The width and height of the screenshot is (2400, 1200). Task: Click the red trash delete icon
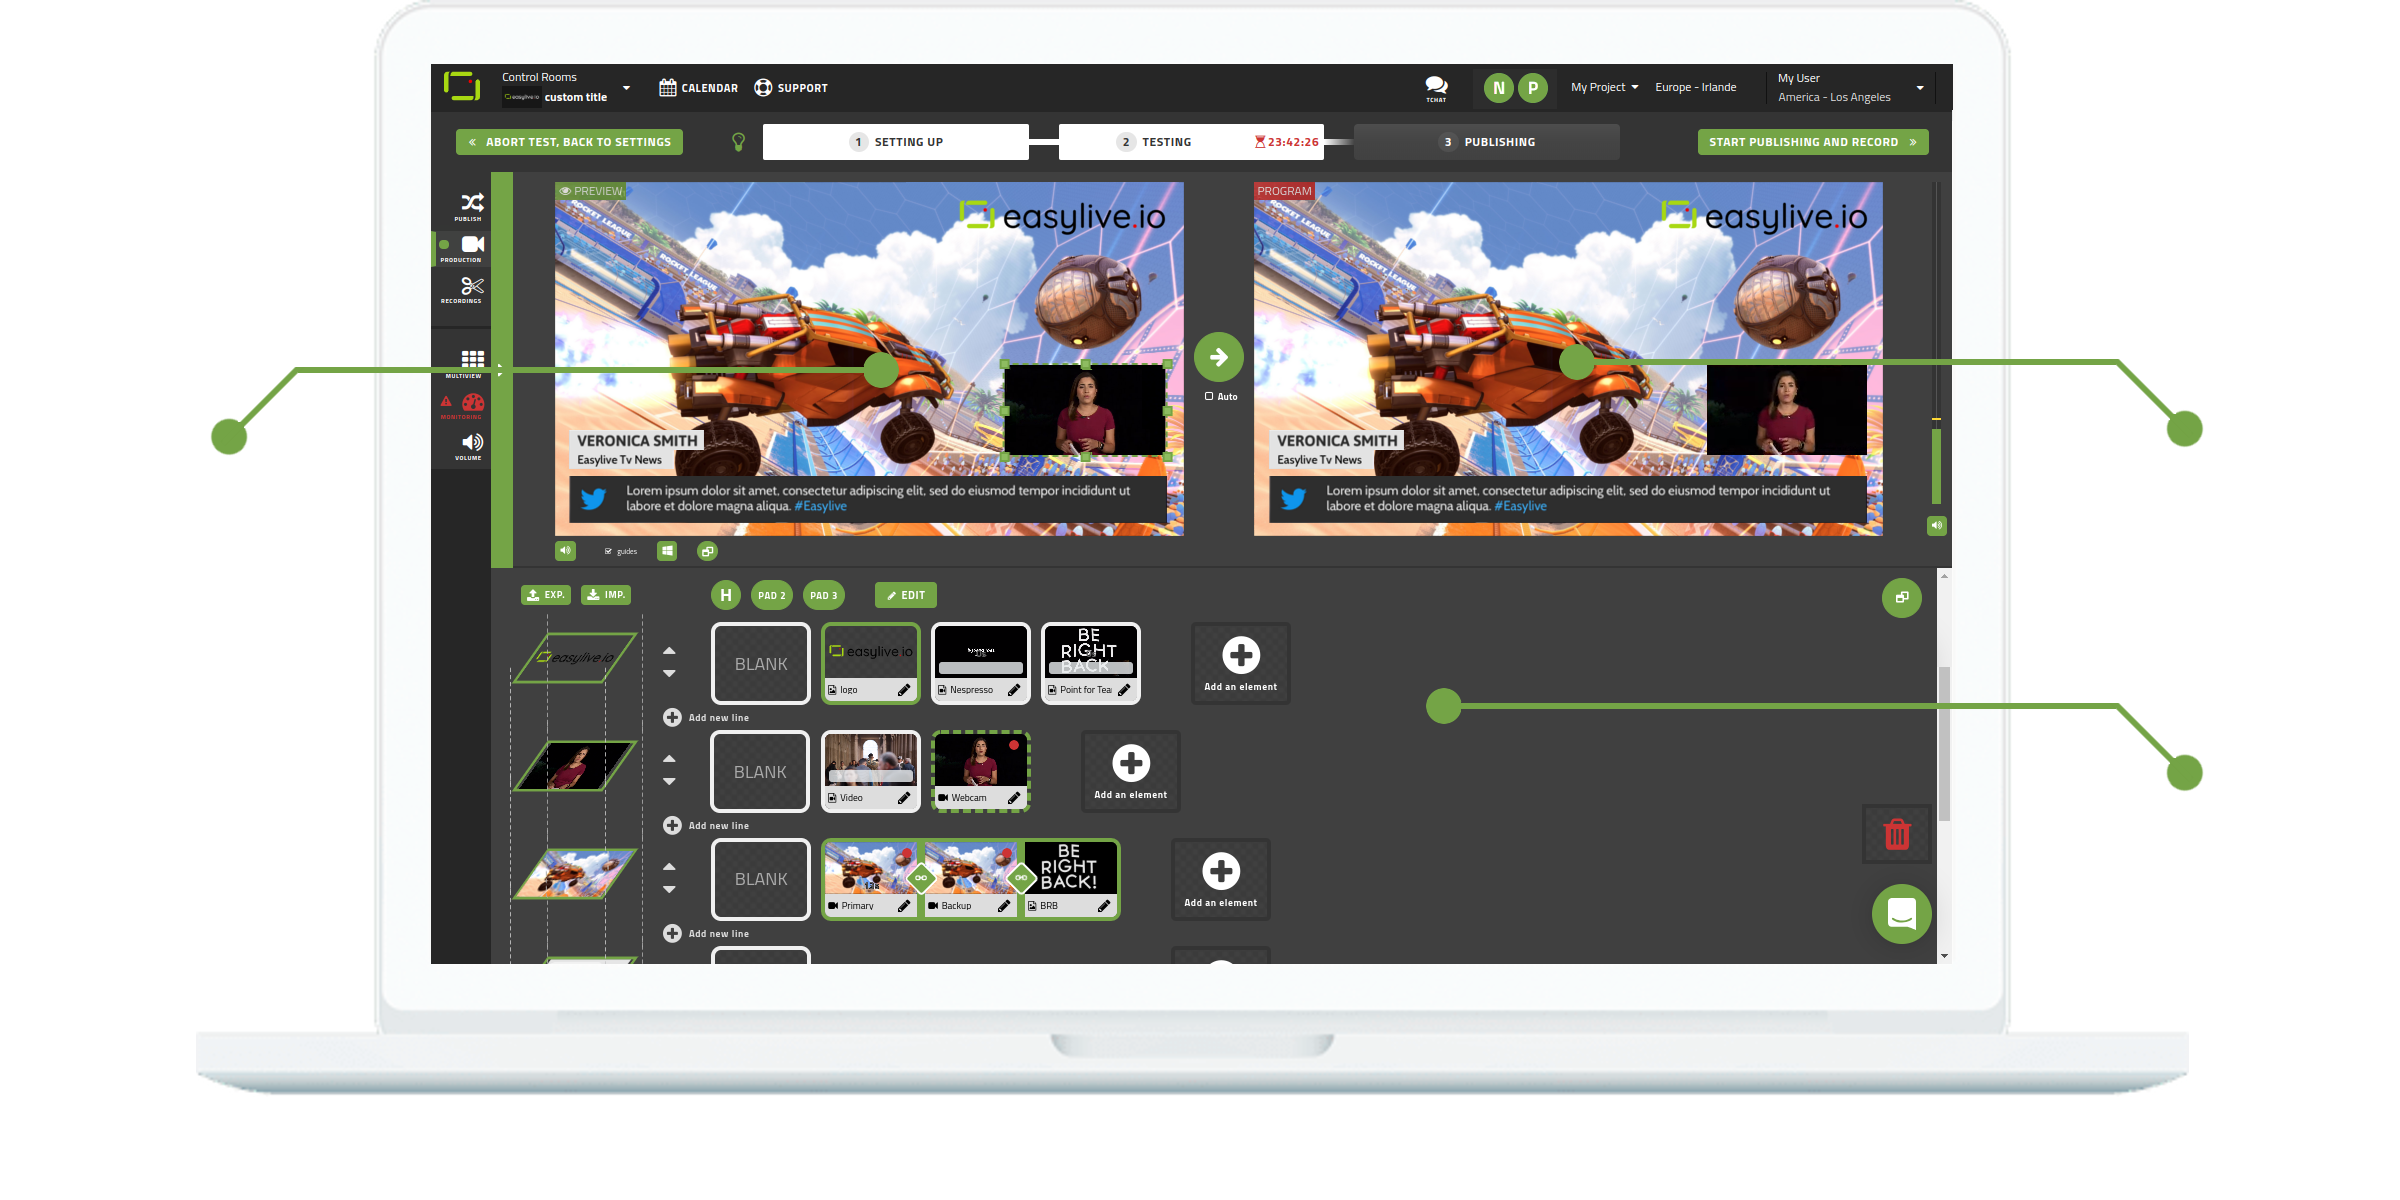coord(1897,834)
